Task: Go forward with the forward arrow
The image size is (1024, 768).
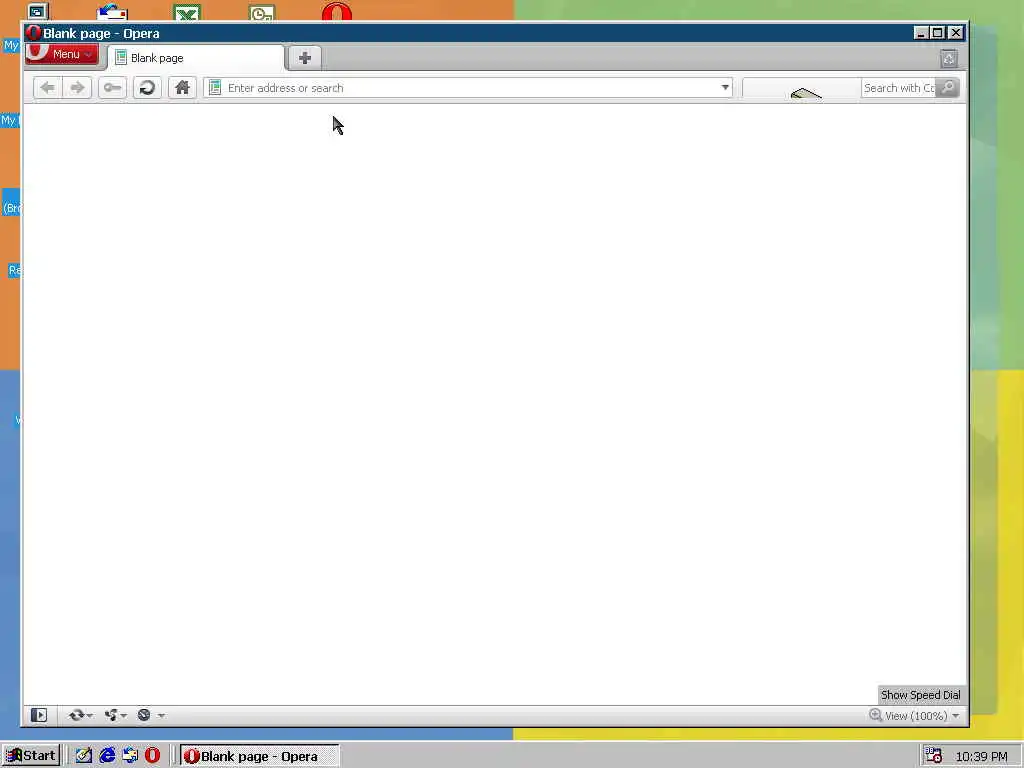Action: [77, 88]
